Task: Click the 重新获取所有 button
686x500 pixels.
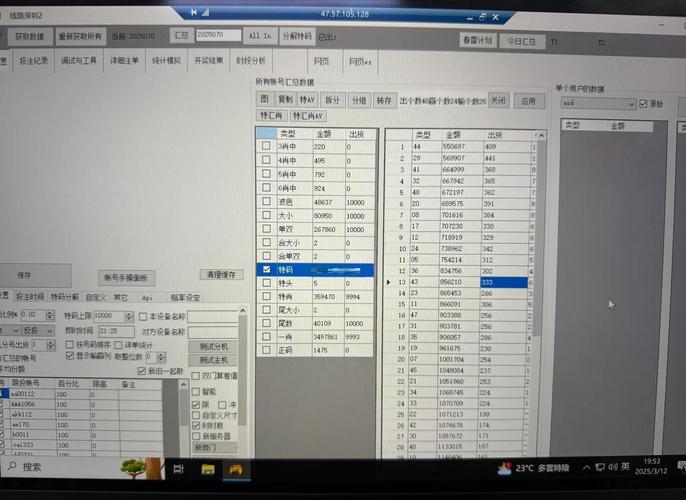Action: tap(80, 36)
